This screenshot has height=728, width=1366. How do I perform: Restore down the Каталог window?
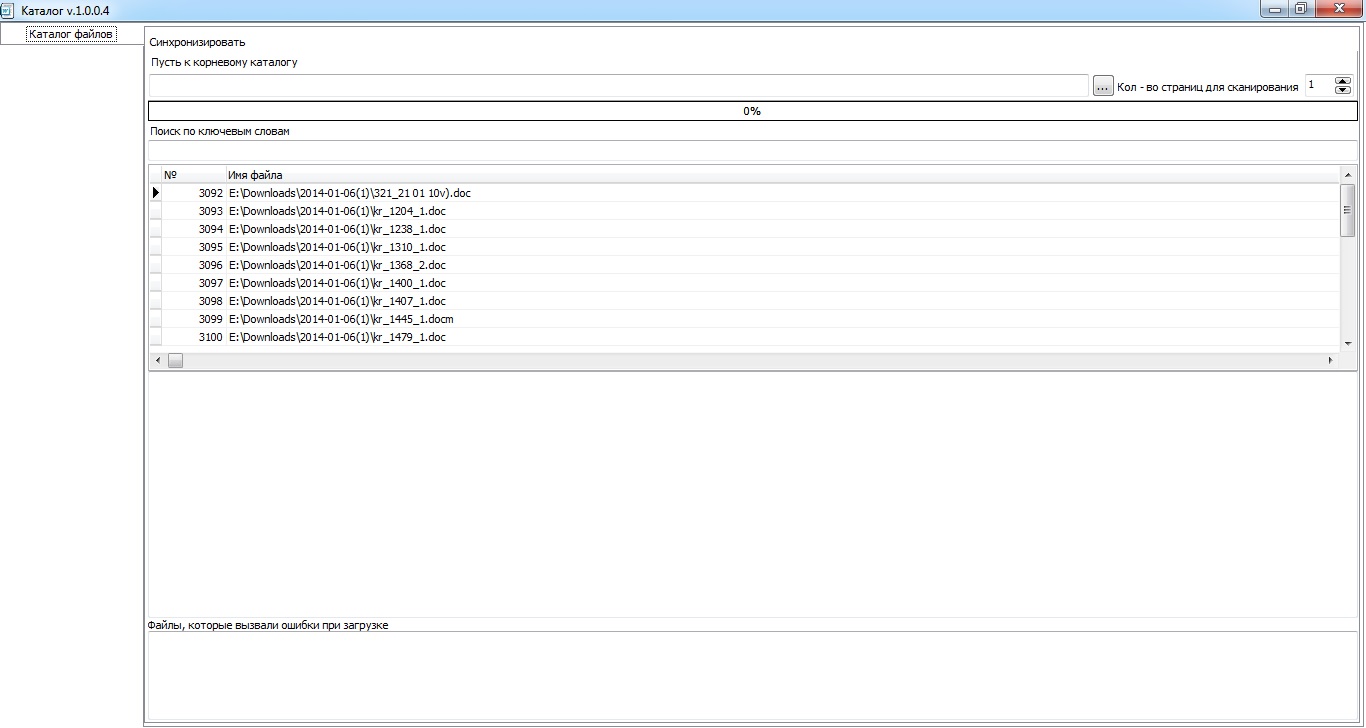(x=1301, y=9)
